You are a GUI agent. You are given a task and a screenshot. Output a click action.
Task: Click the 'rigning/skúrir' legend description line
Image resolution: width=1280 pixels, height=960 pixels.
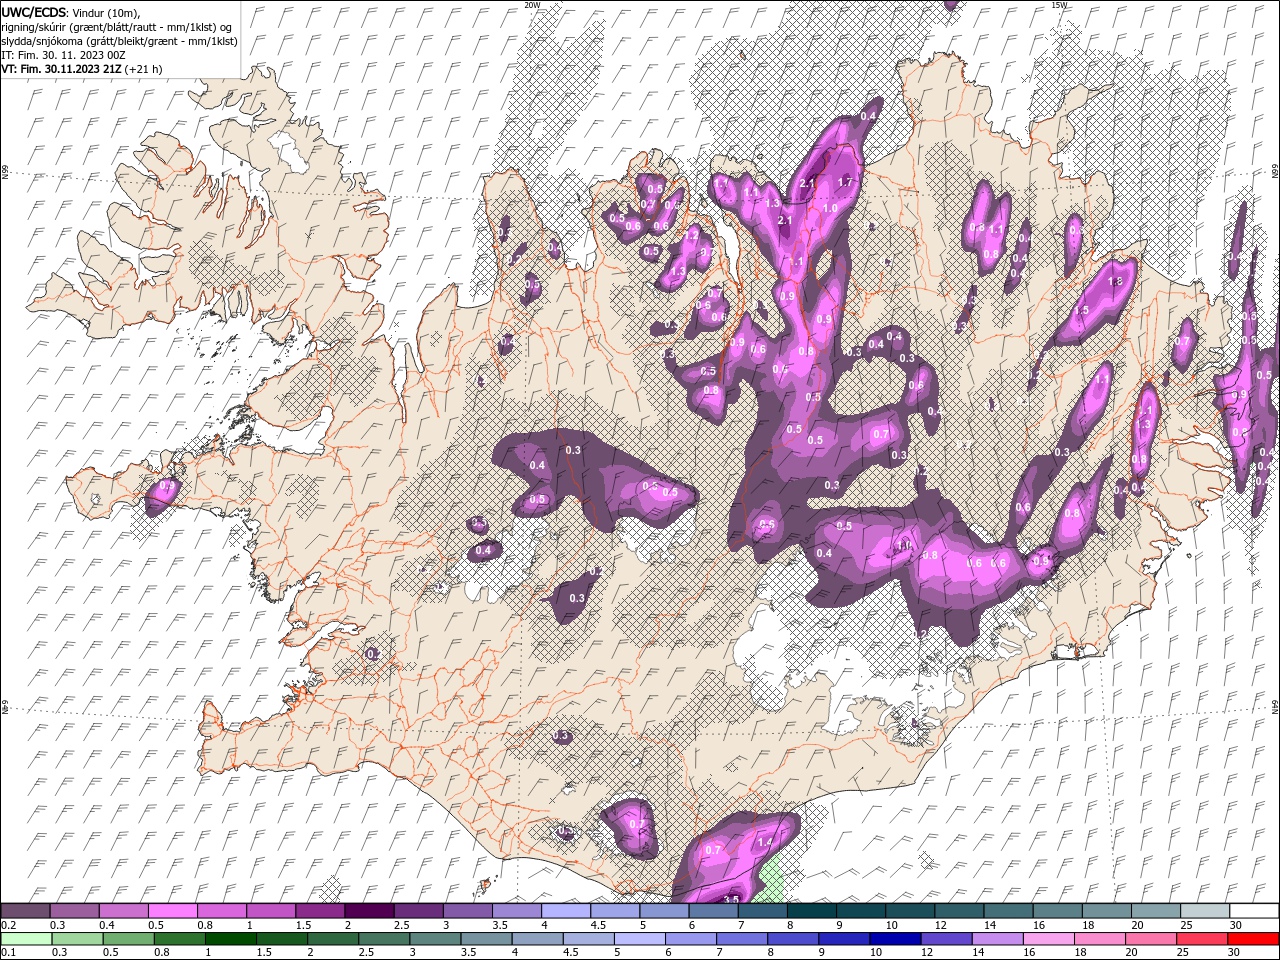click(117, 27)
